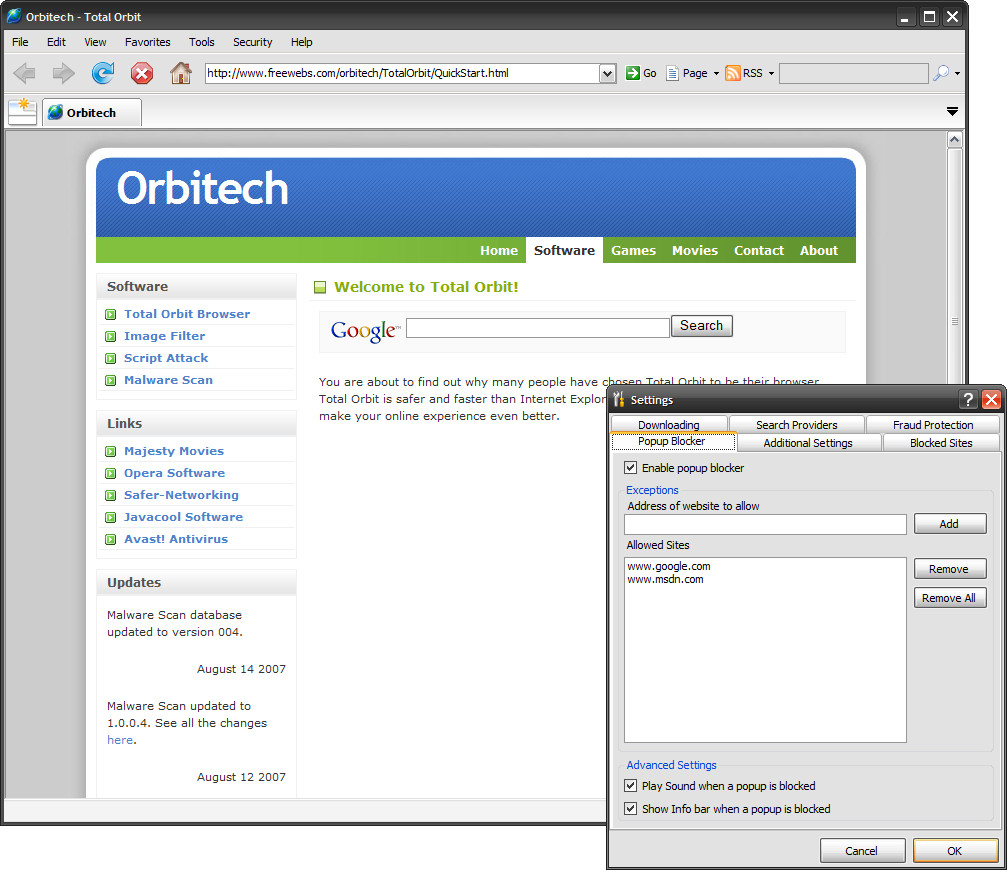
Task: Open the Additional Settings tab
Action: [808, 442]
